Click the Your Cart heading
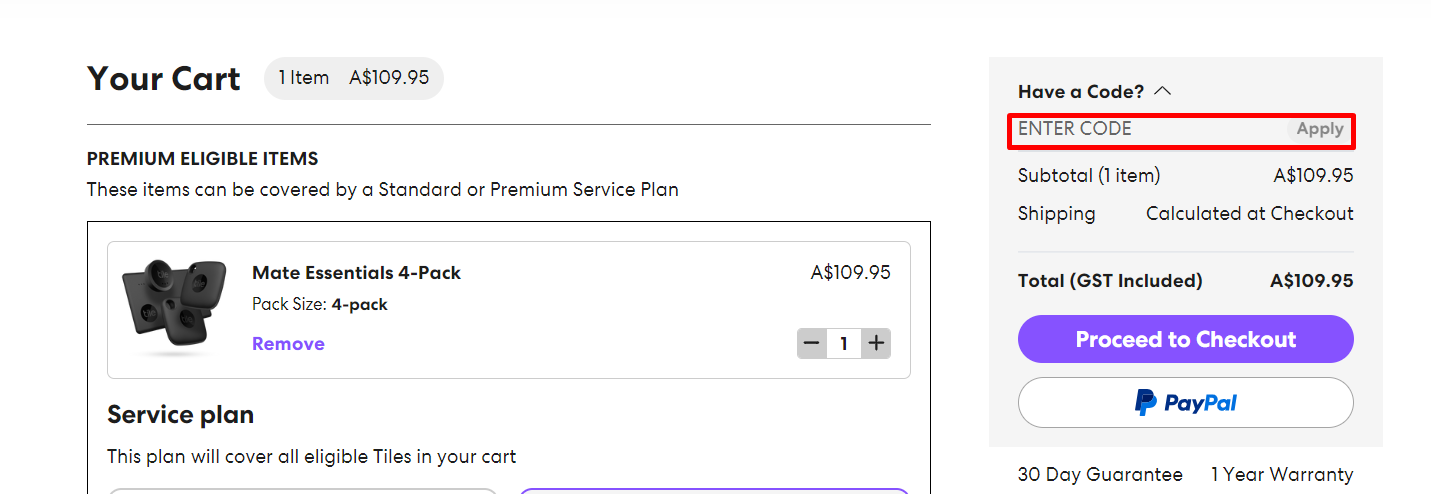The image size is (1431, 494). click(x=164, y=79)
